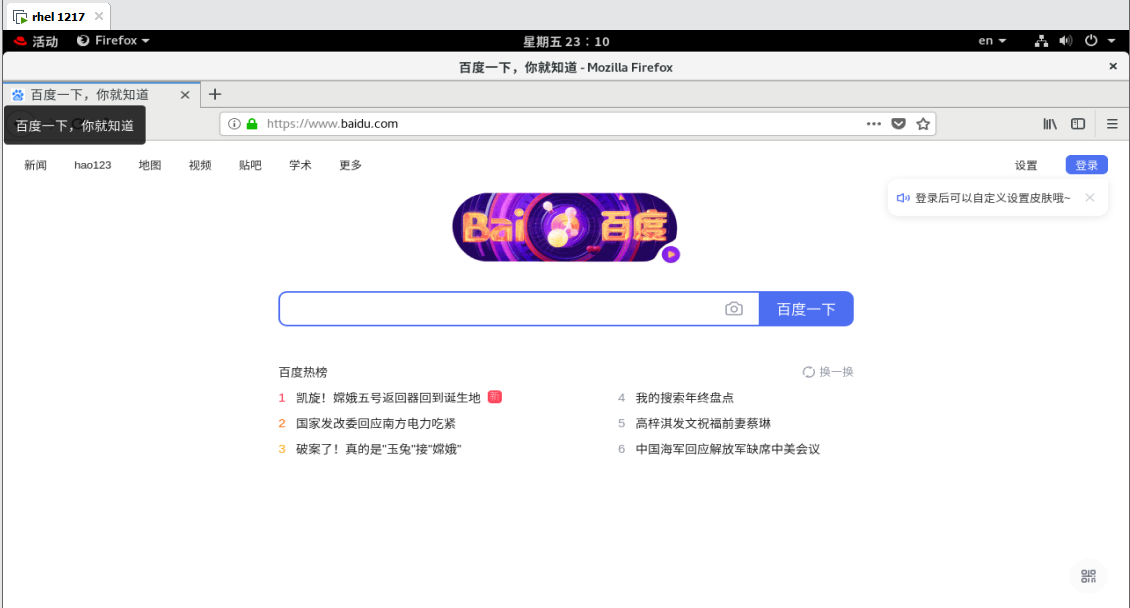Open Firefox Library icon
The image size is (1130, 608).
click(x=1050, y=124)
